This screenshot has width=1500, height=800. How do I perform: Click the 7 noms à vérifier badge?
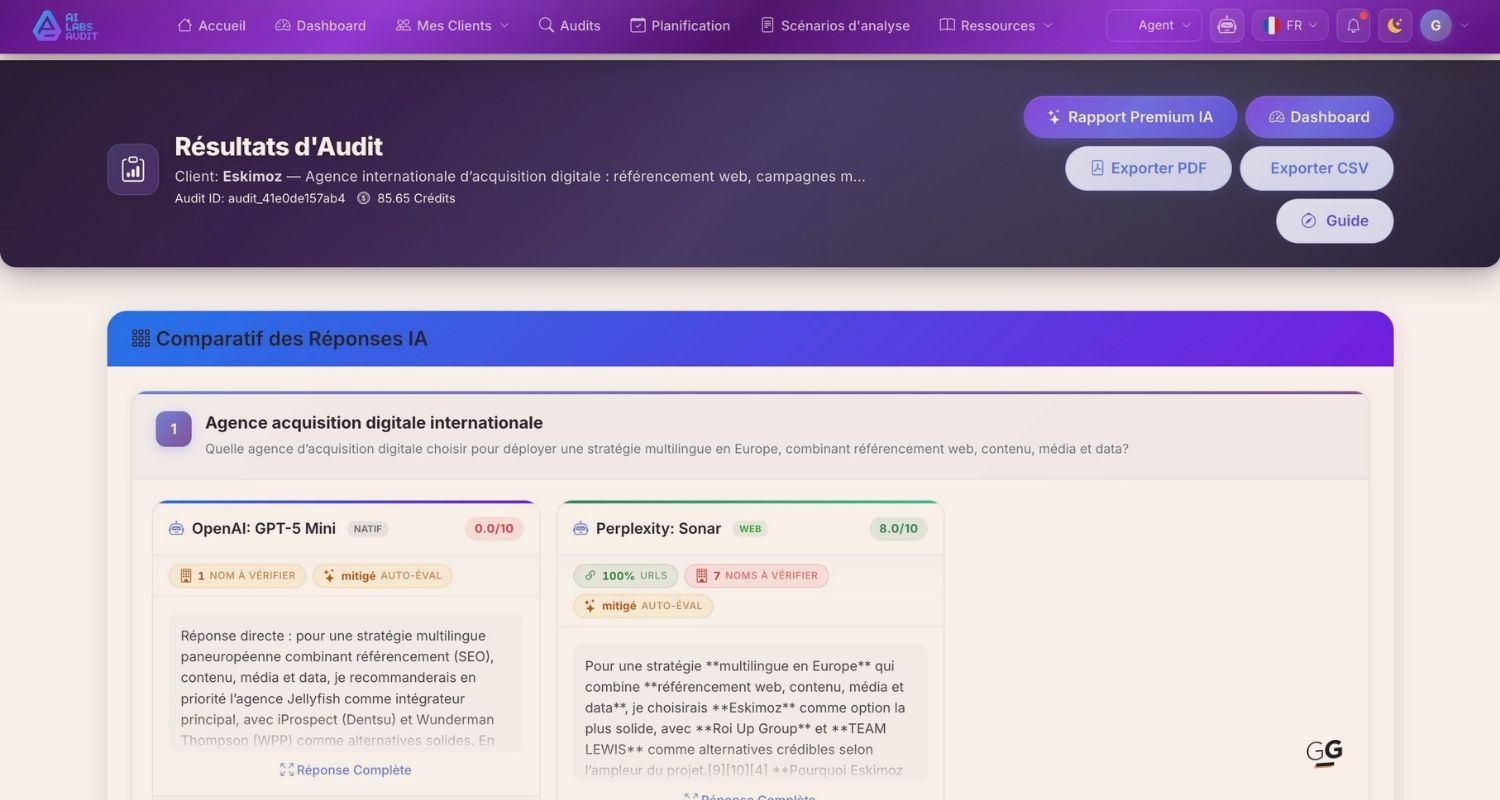click(x=756, y=576)
